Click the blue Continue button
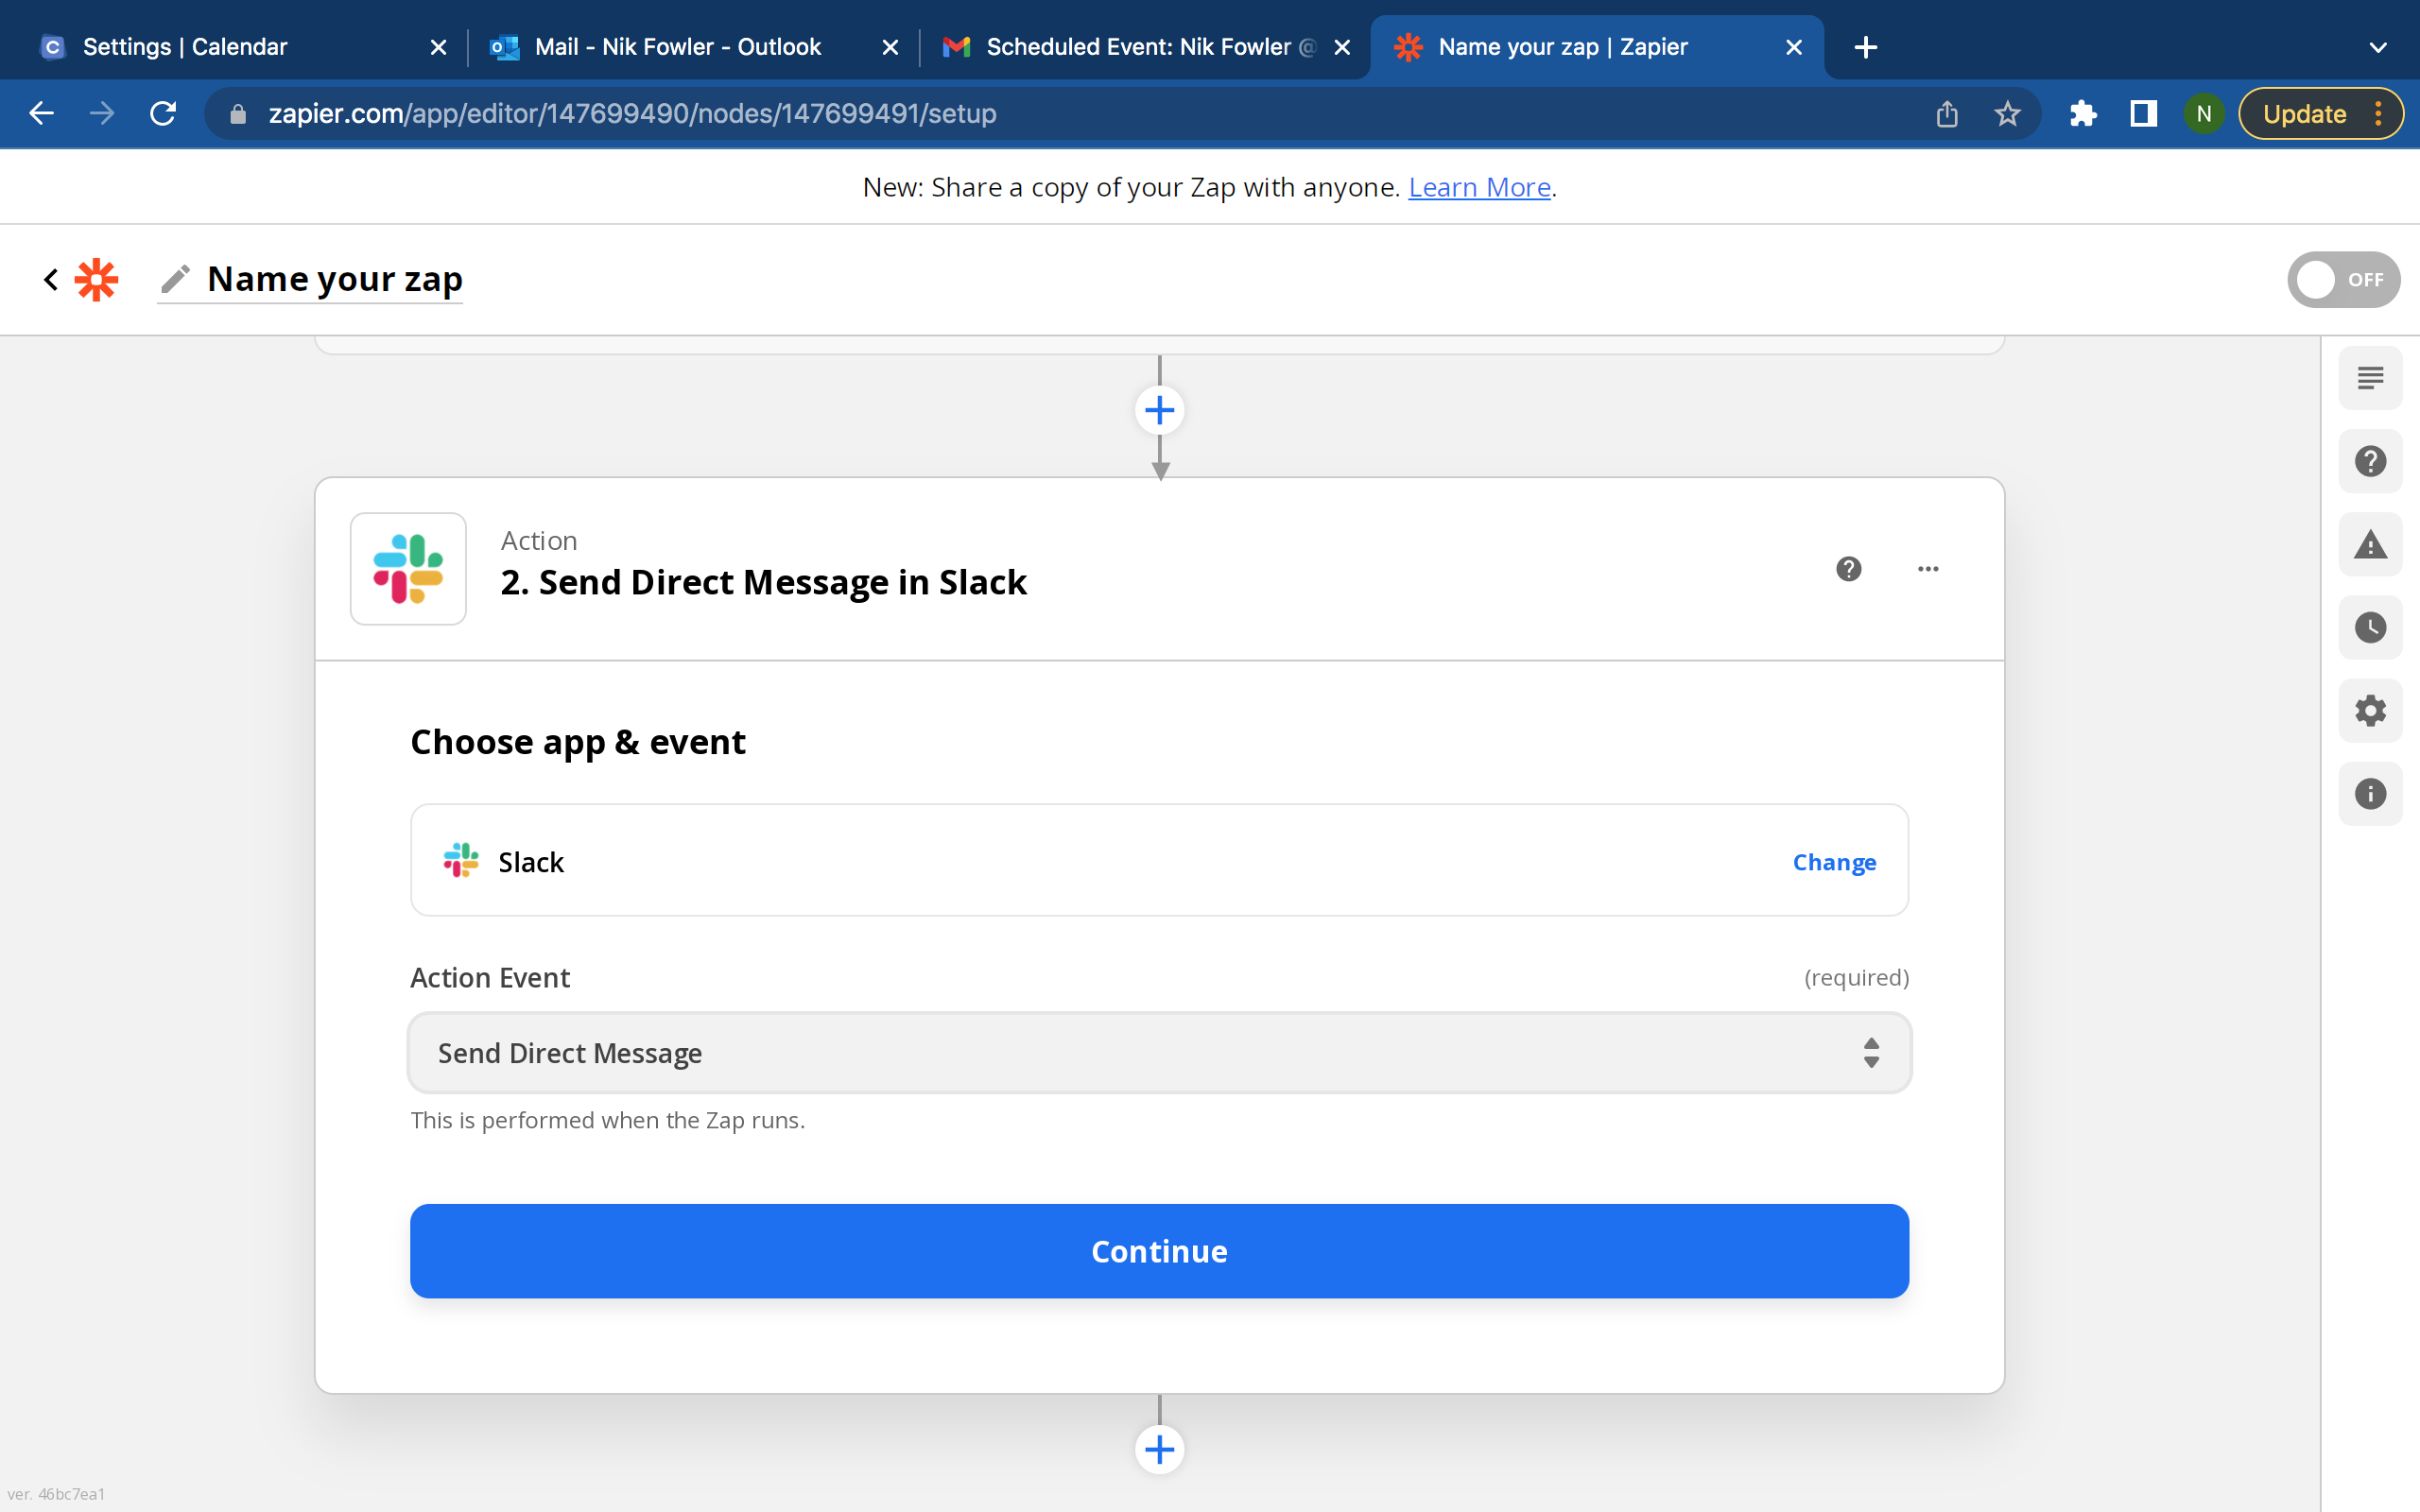2420x1512 pixels. (1159, 1251)
